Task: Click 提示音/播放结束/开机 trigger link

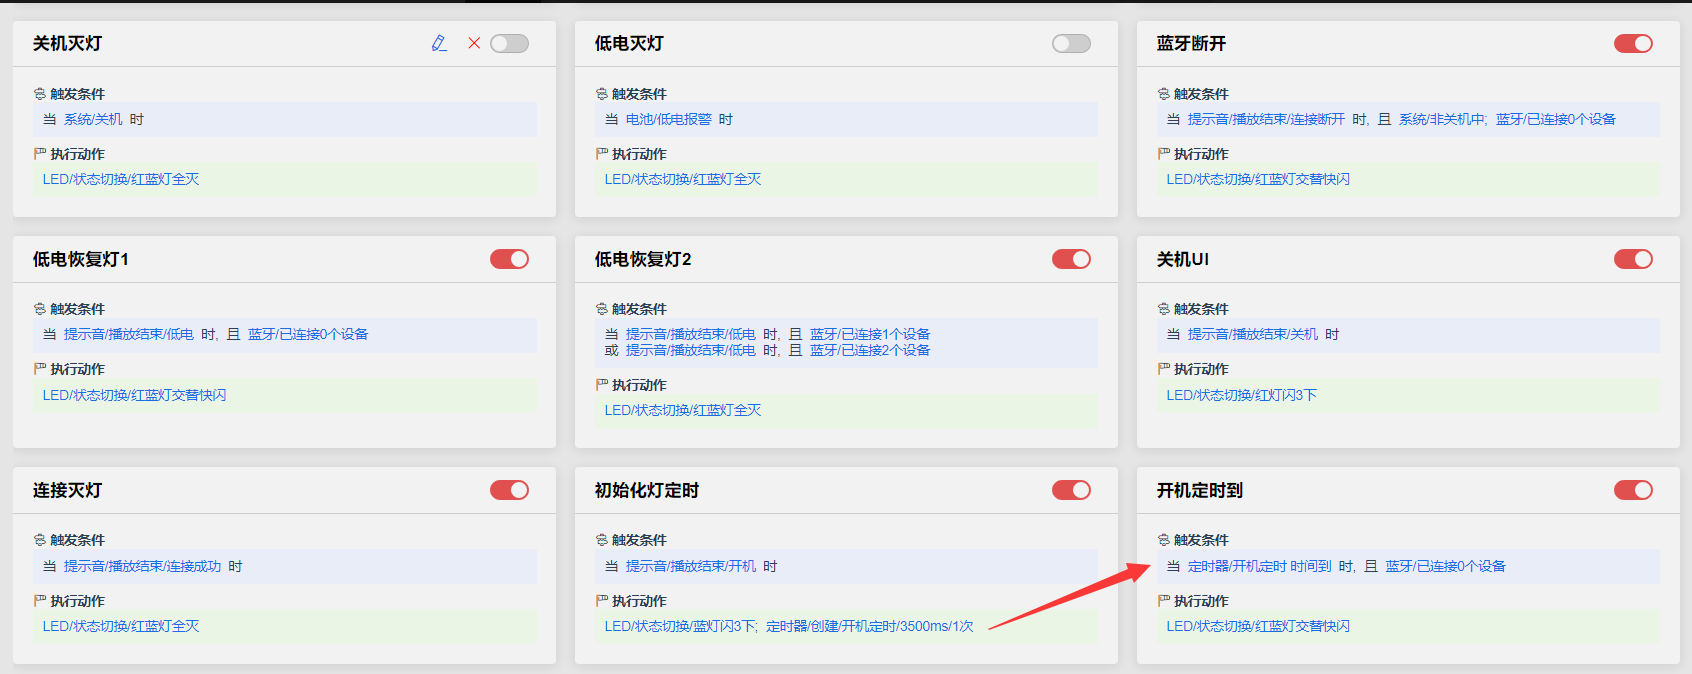Action: 691,566
